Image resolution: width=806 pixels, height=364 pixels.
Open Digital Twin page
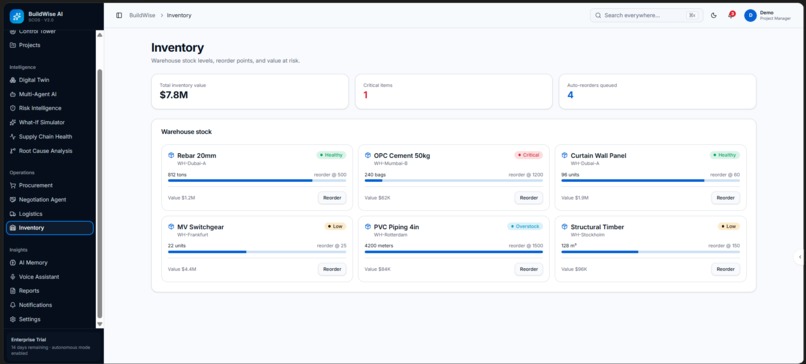[x=50, y=80]
